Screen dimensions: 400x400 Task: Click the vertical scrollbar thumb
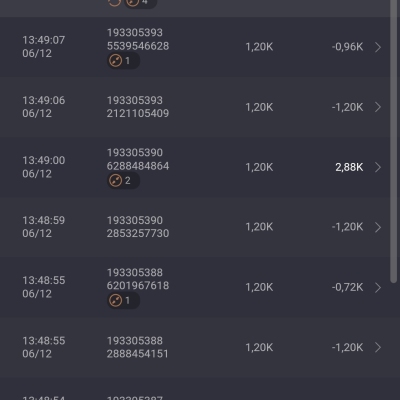394,142
